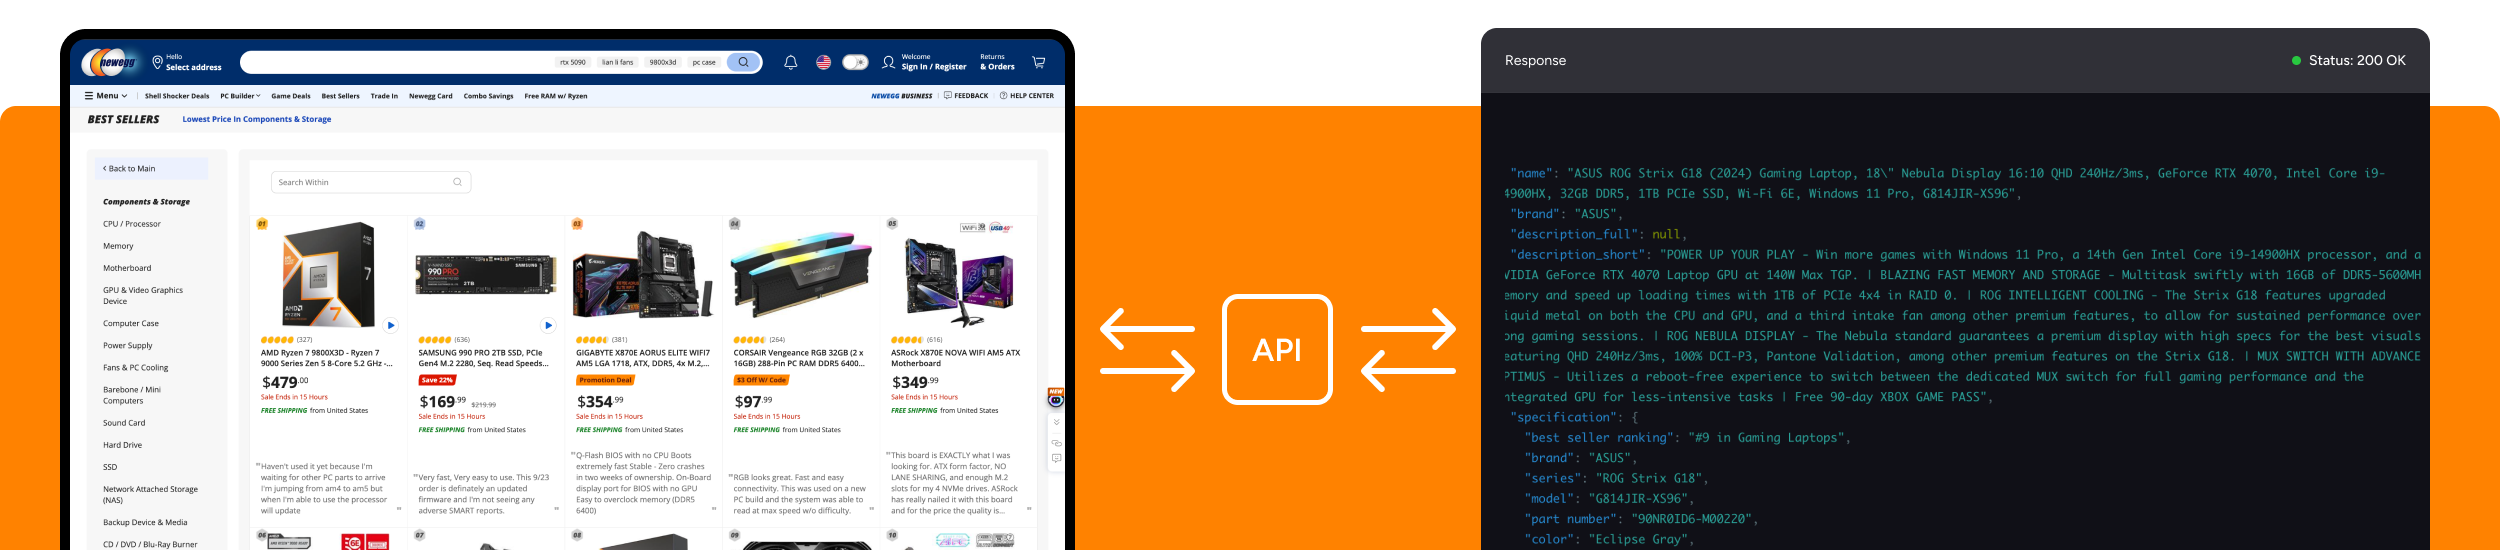
Task: Click the Search Within magnifier icon
Action: (457, 182)
